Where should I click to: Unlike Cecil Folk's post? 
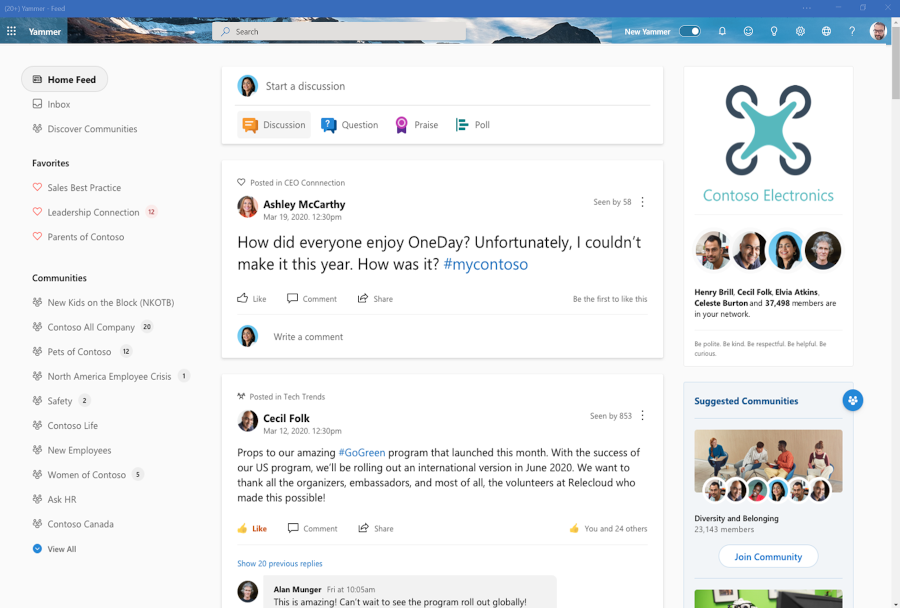(252, 528)
